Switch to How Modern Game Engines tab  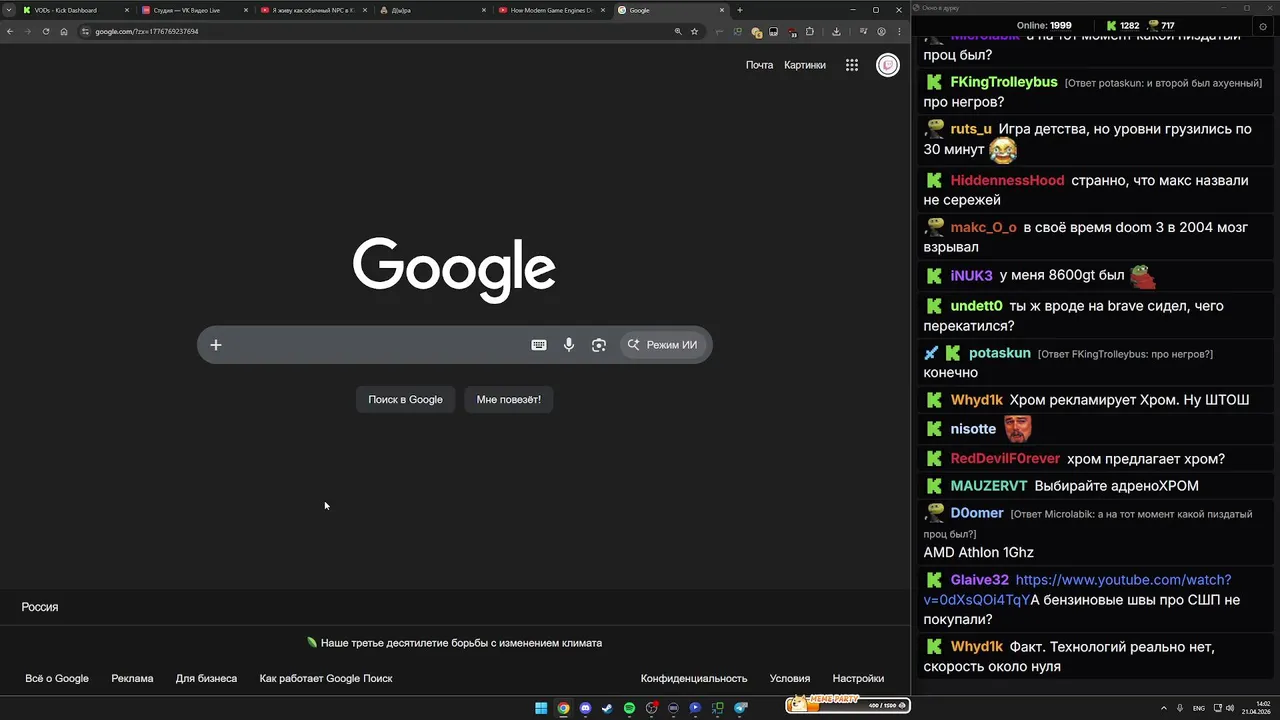(551, 10)
